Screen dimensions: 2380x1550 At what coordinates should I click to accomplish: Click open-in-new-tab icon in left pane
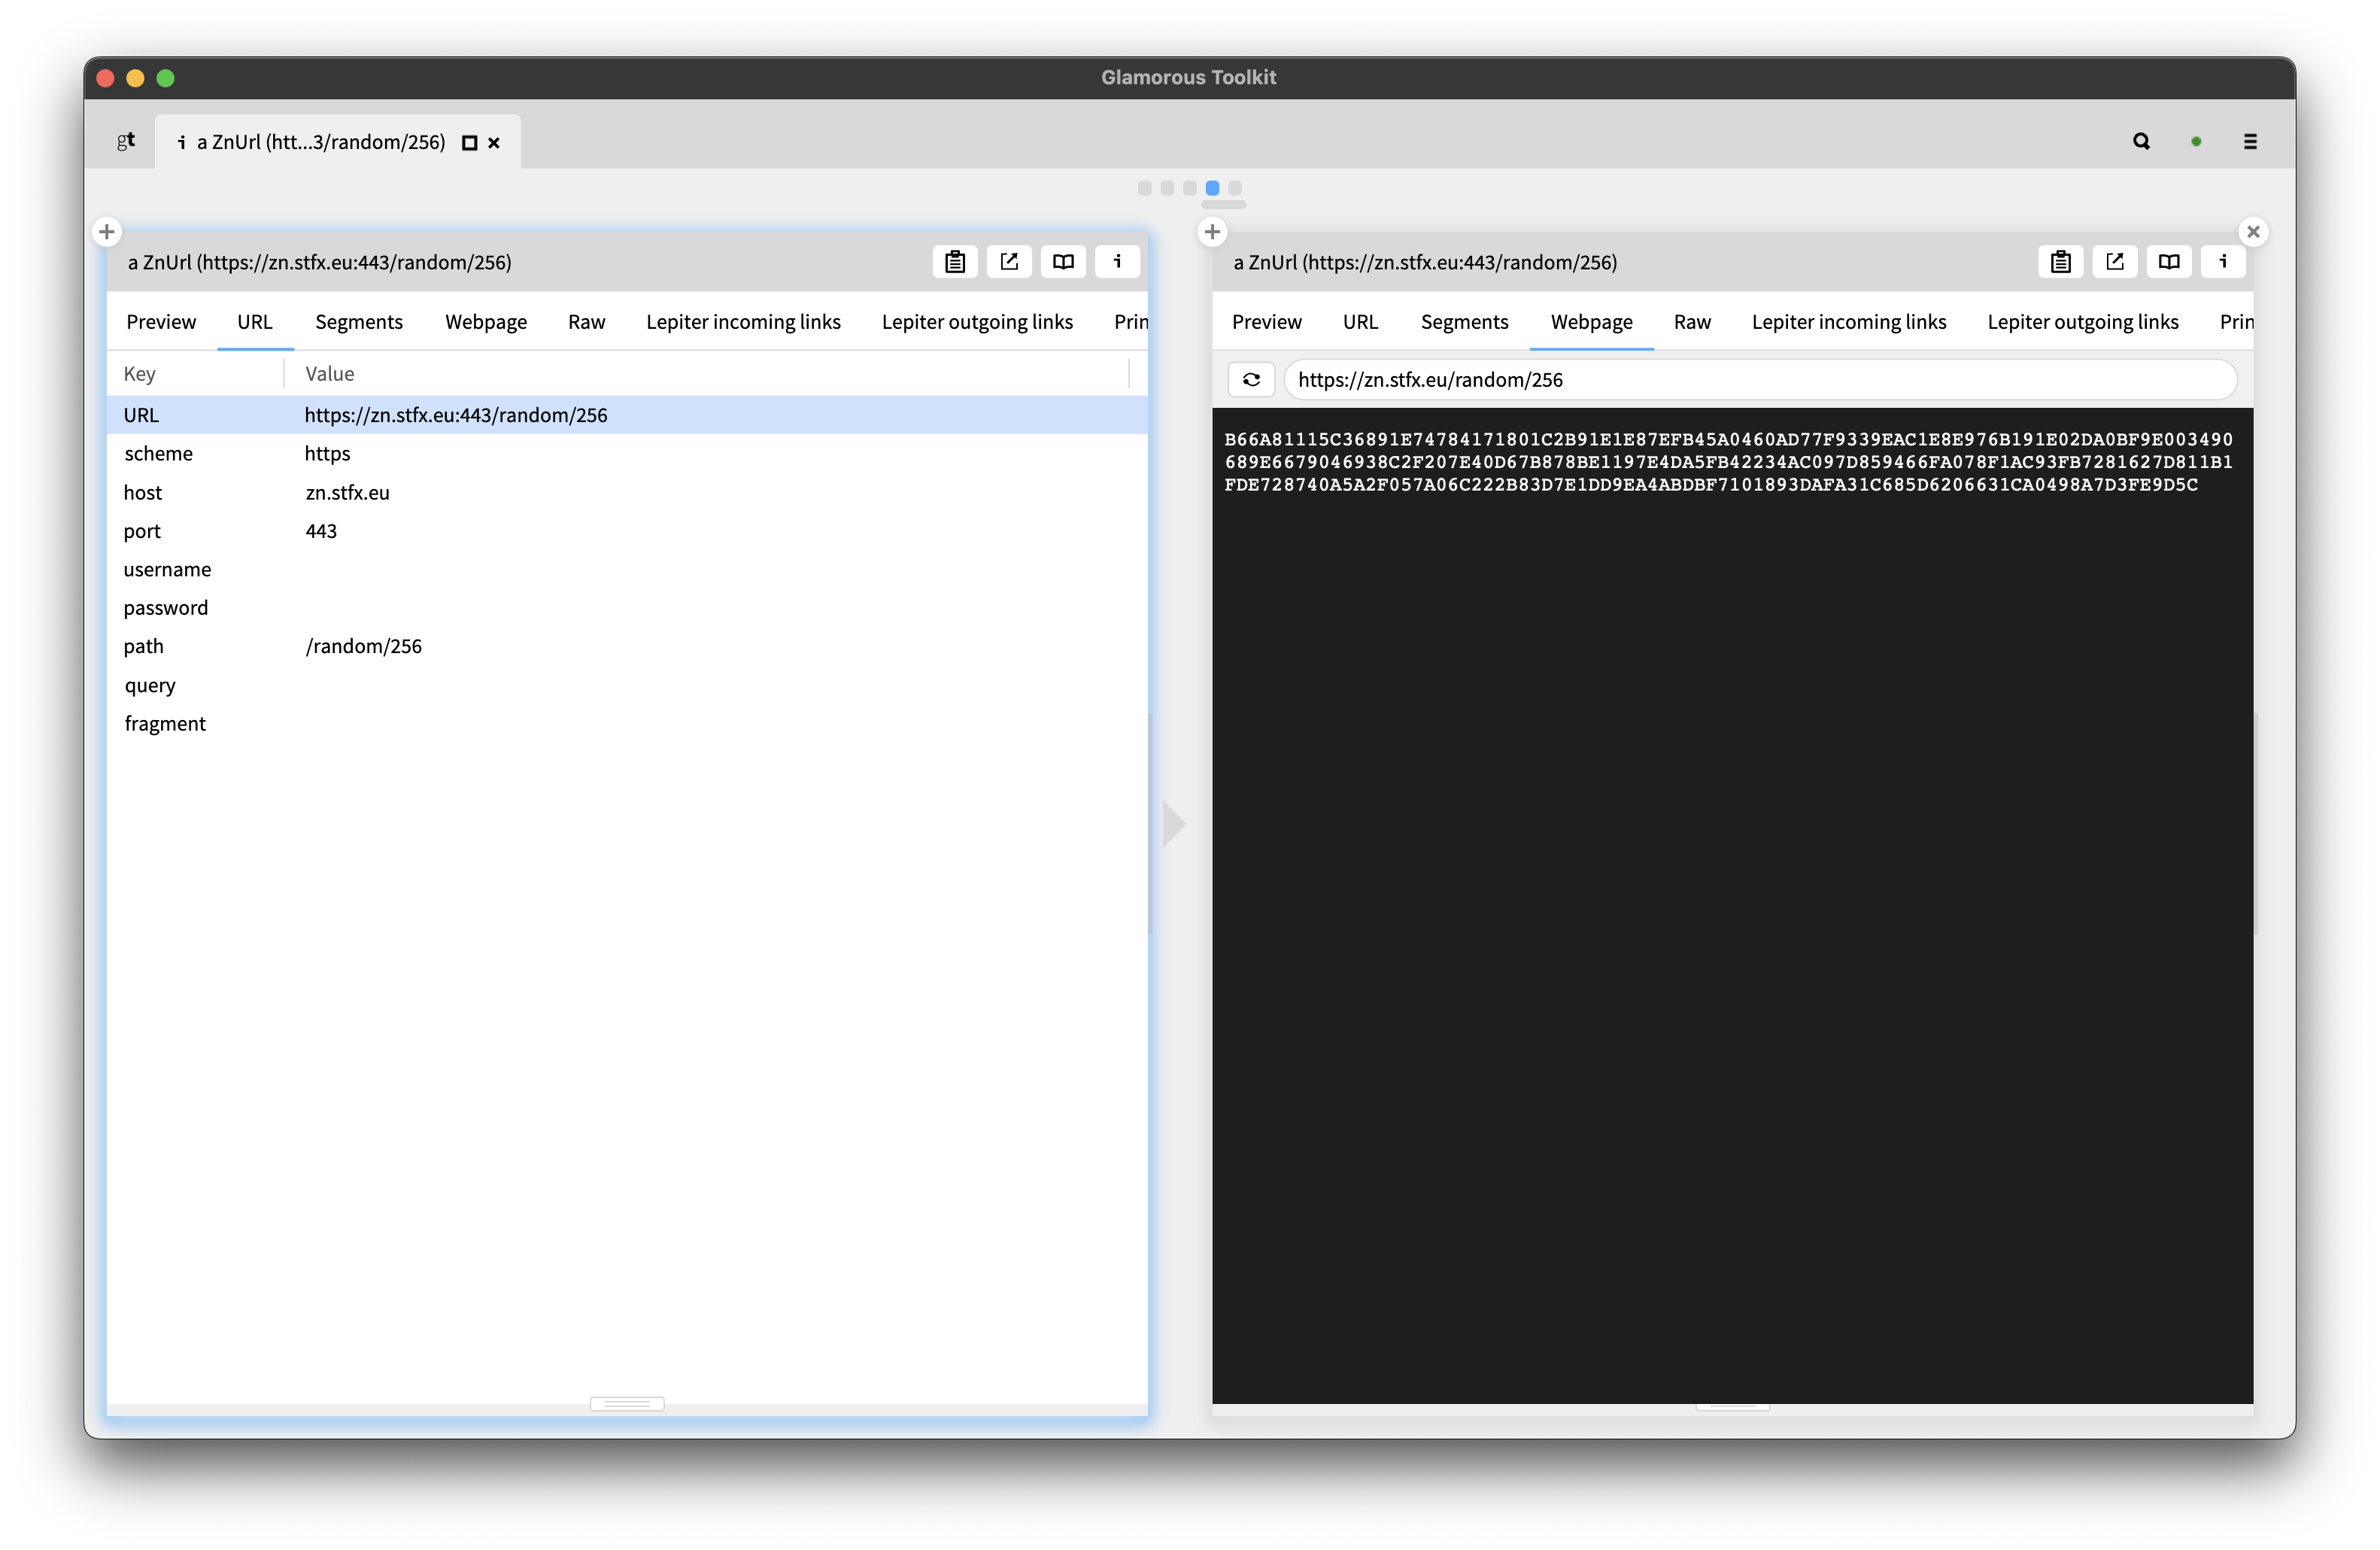1009,262
